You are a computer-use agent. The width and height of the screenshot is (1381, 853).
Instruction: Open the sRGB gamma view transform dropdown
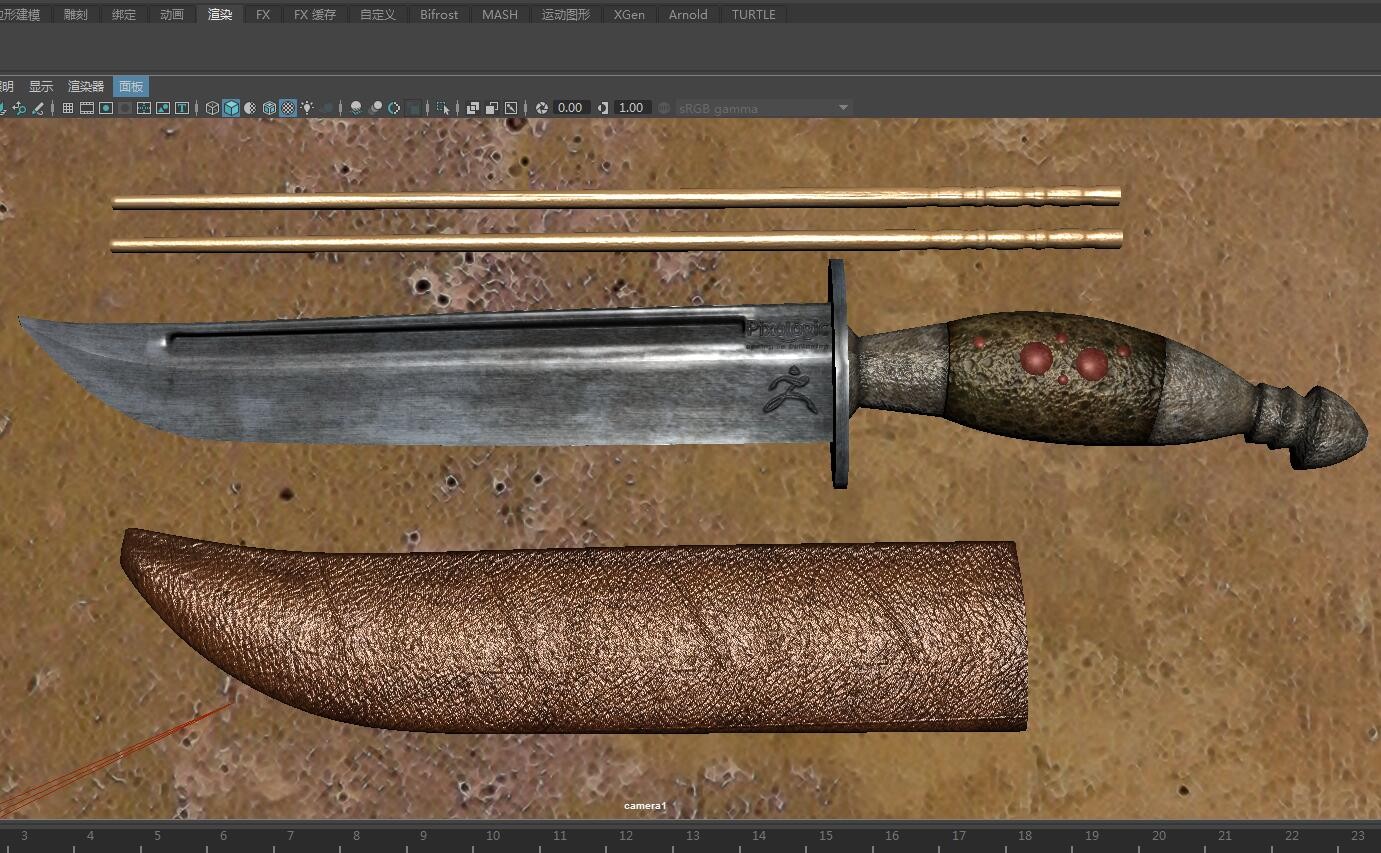pyautogui.click(x=764, y=108)
